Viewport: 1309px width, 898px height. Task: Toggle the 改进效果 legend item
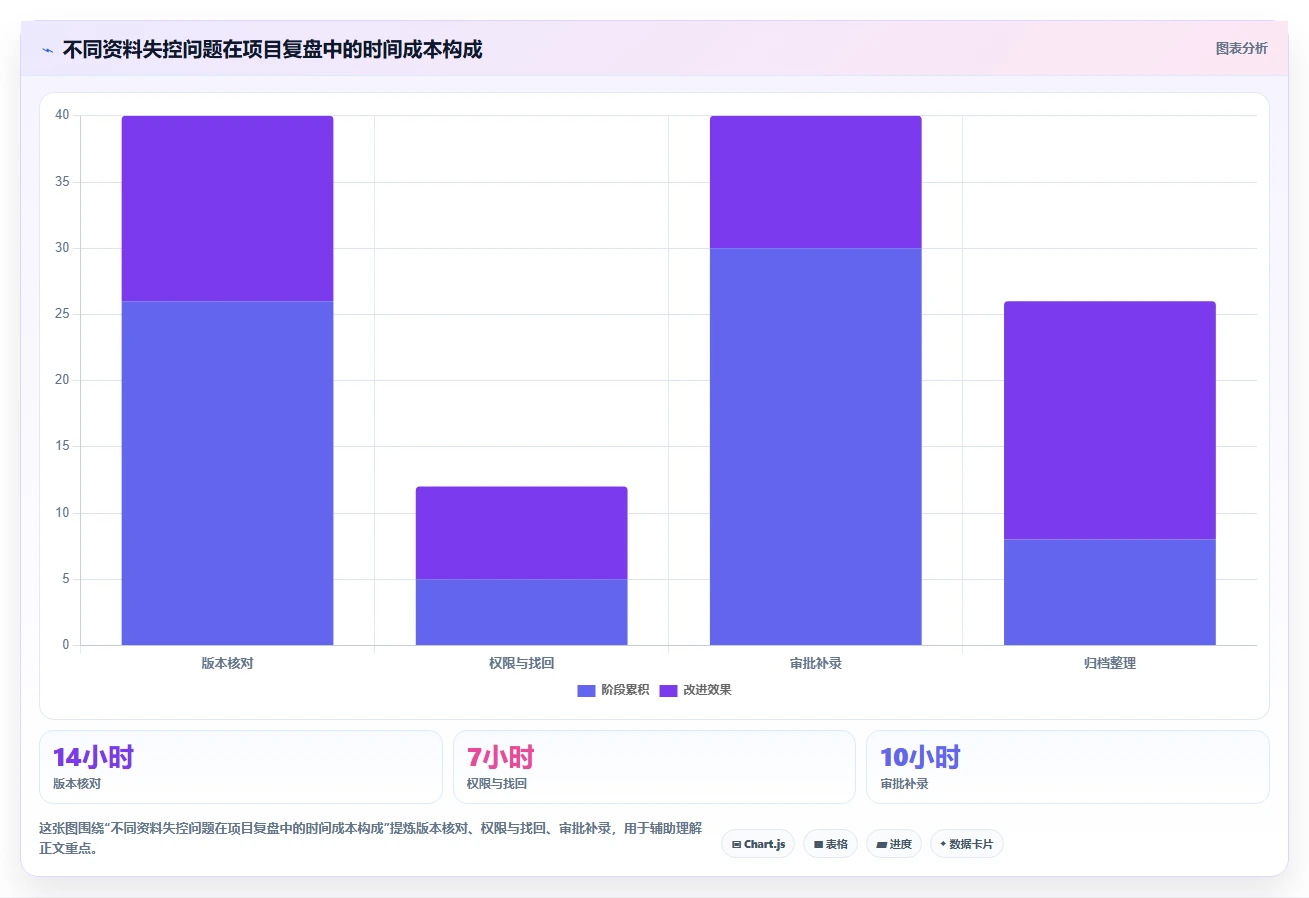coord(695,690)
